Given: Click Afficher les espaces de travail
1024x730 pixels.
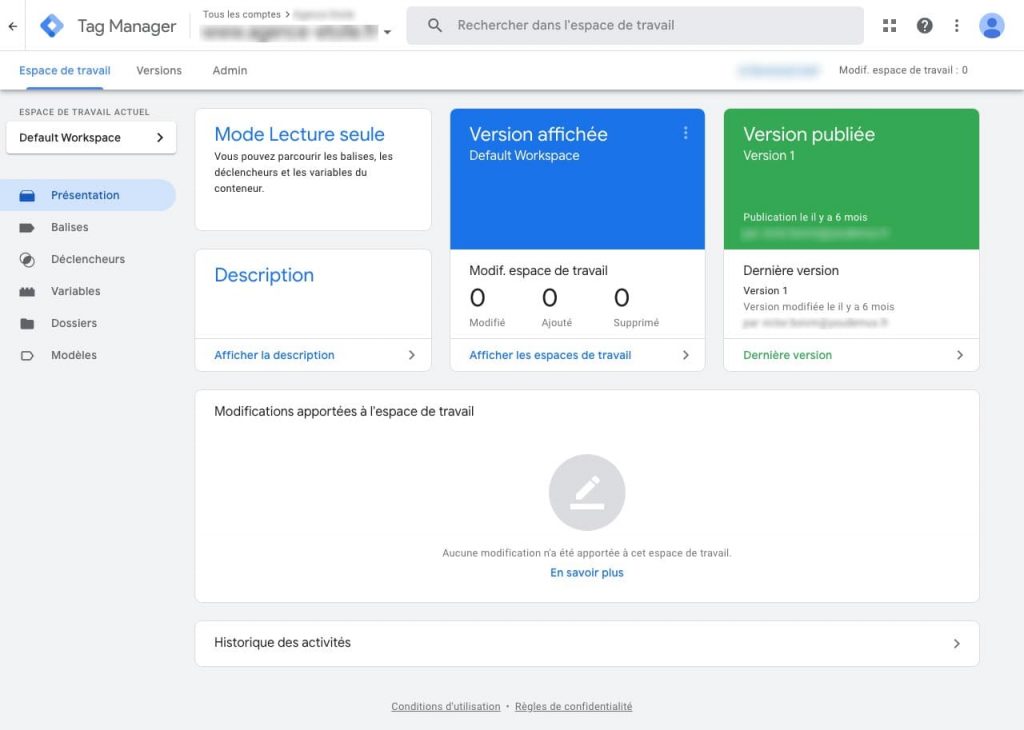Looking at the screenshot, I should [550, 355].
